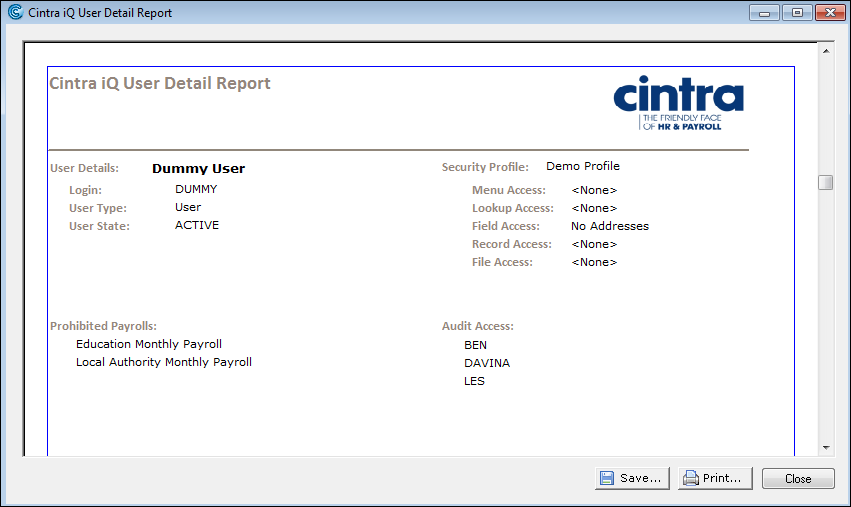The image size is (851, 507).
Task: Click the Lookup Access '<None>' value
Action: tap(594, 208)
